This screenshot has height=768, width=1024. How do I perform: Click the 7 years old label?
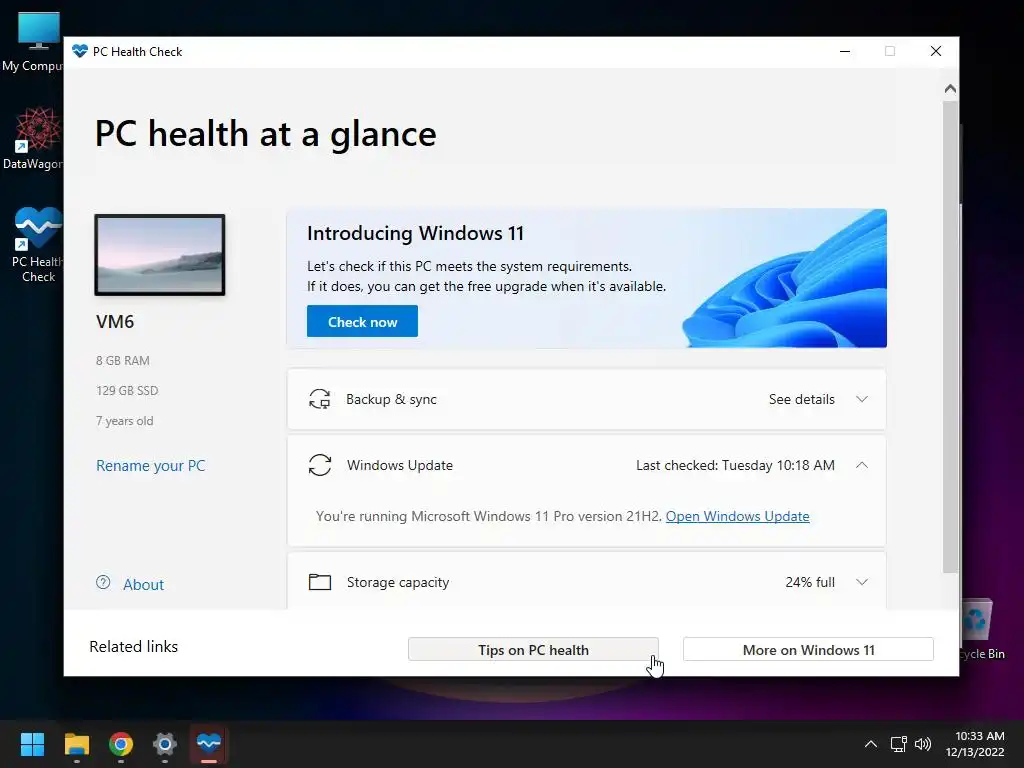[x=125, y=421]
